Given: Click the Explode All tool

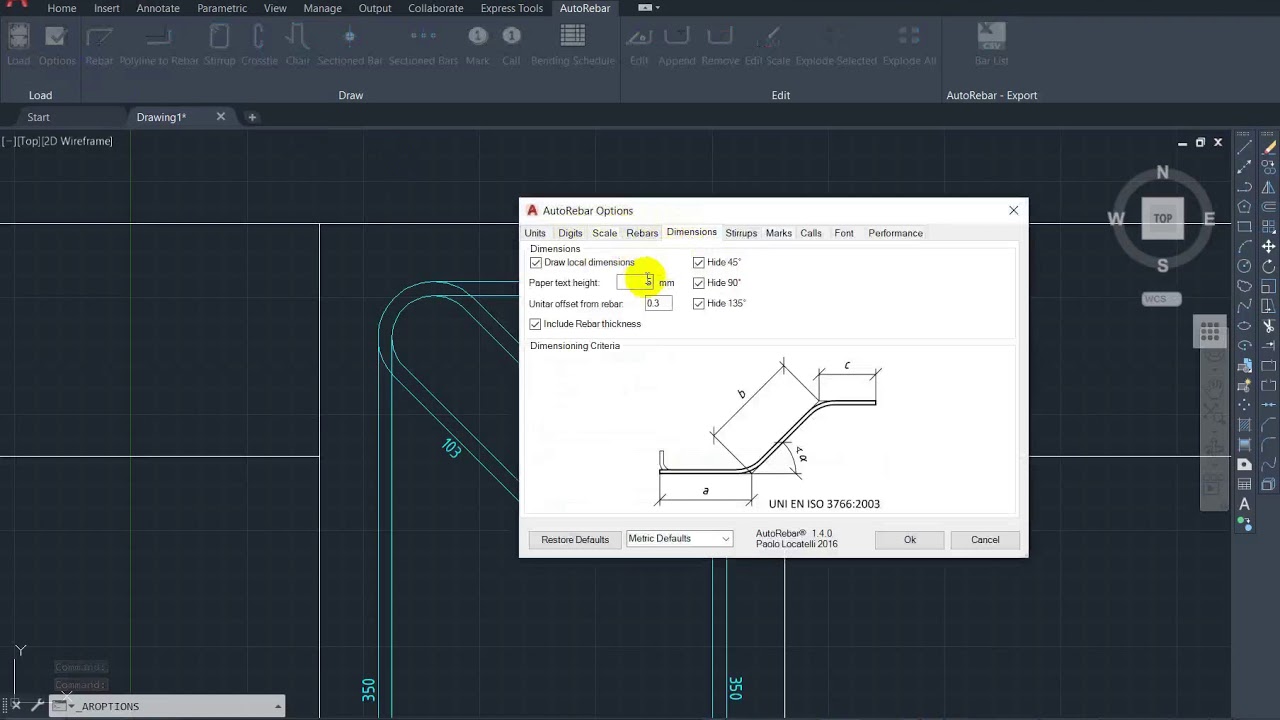Looking at the screenshot, I should point(909,45).
